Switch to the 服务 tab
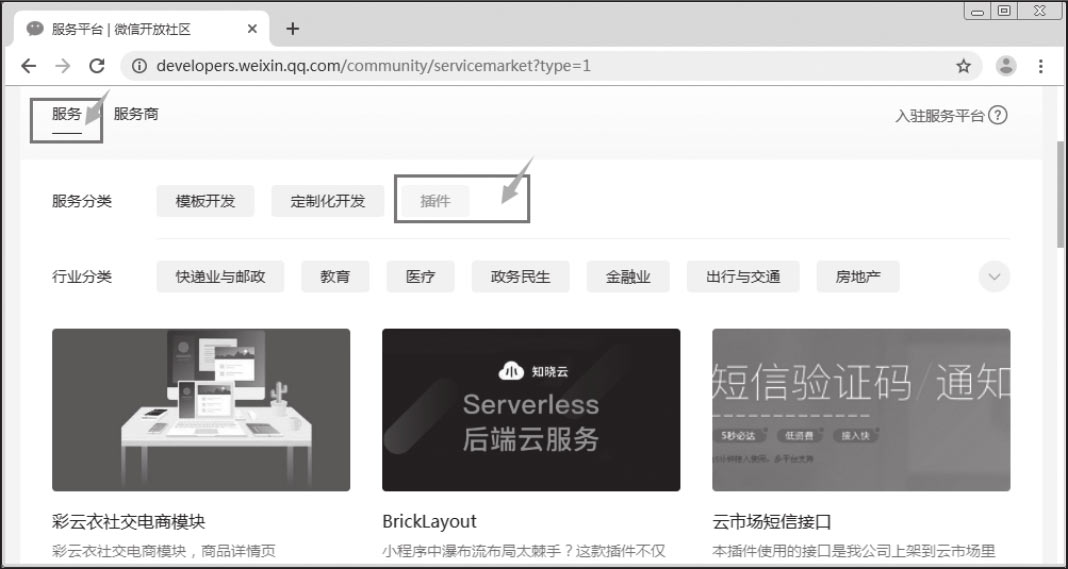This screenshot has width=1068, height=569. click(67, 114)
